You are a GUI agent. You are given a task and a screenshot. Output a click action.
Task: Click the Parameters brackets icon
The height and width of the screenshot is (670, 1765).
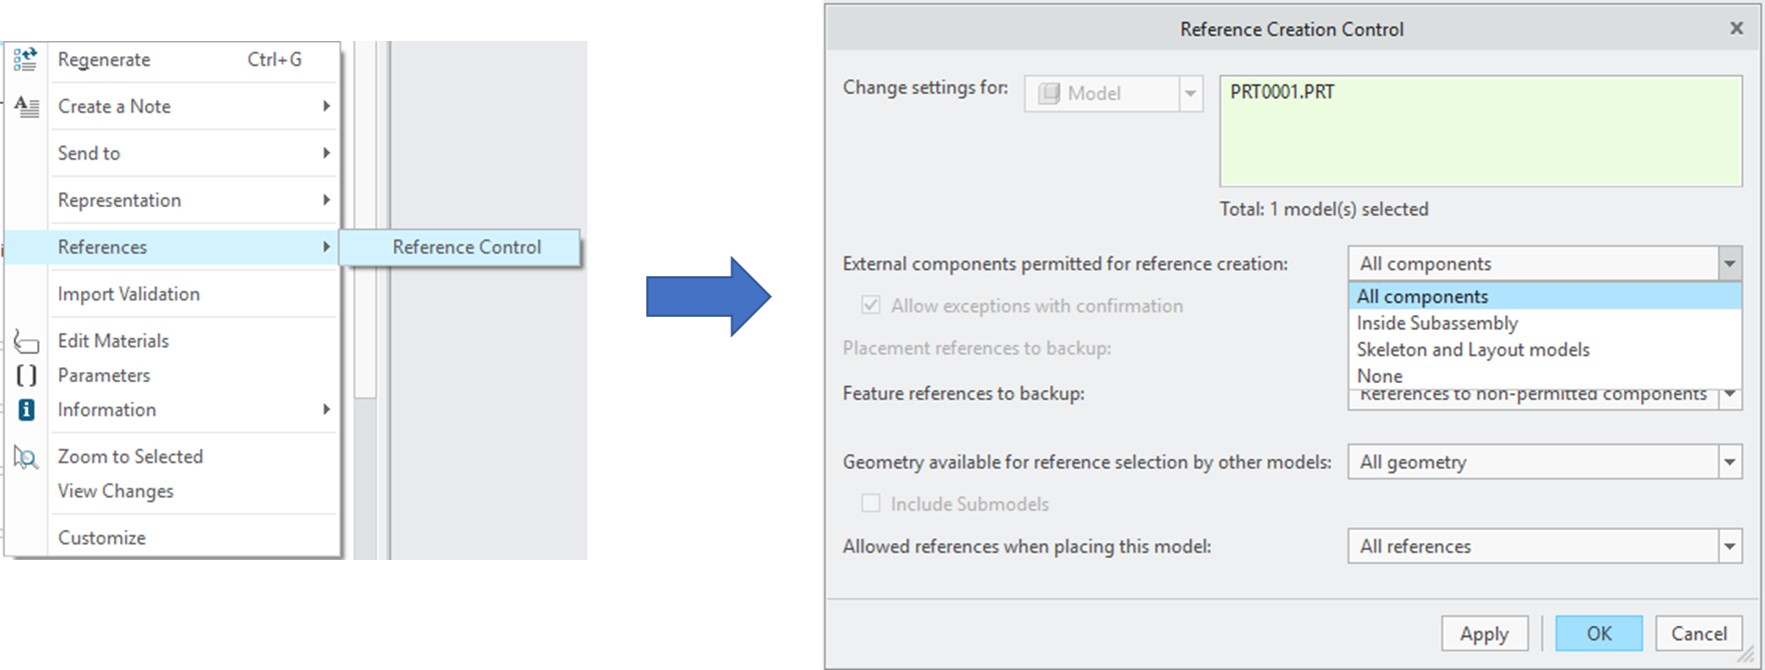point(26,376)
